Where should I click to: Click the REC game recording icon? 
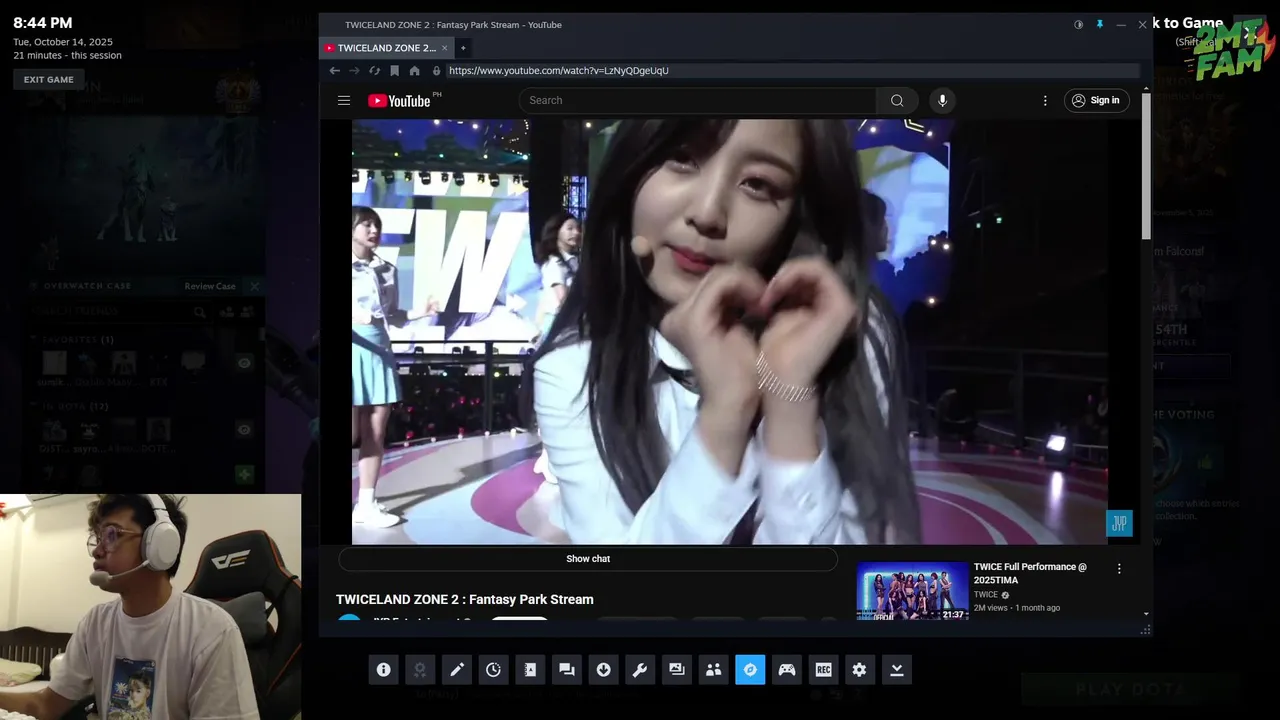tap(823, 670)
